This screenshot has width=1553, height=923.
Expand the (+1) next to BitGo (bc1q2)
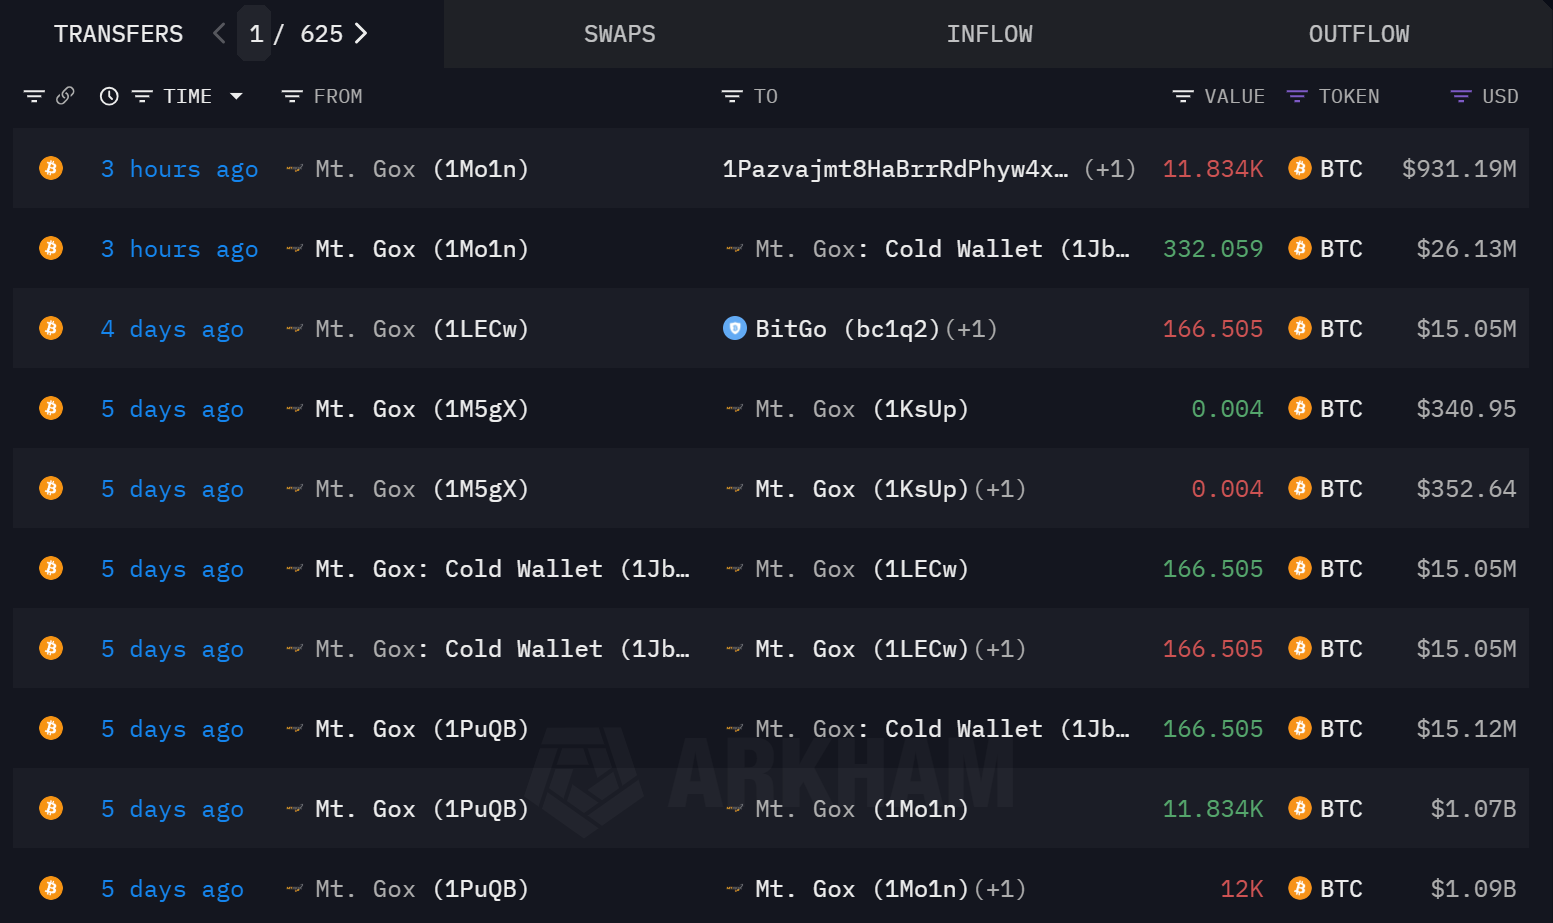pos(971,329)
